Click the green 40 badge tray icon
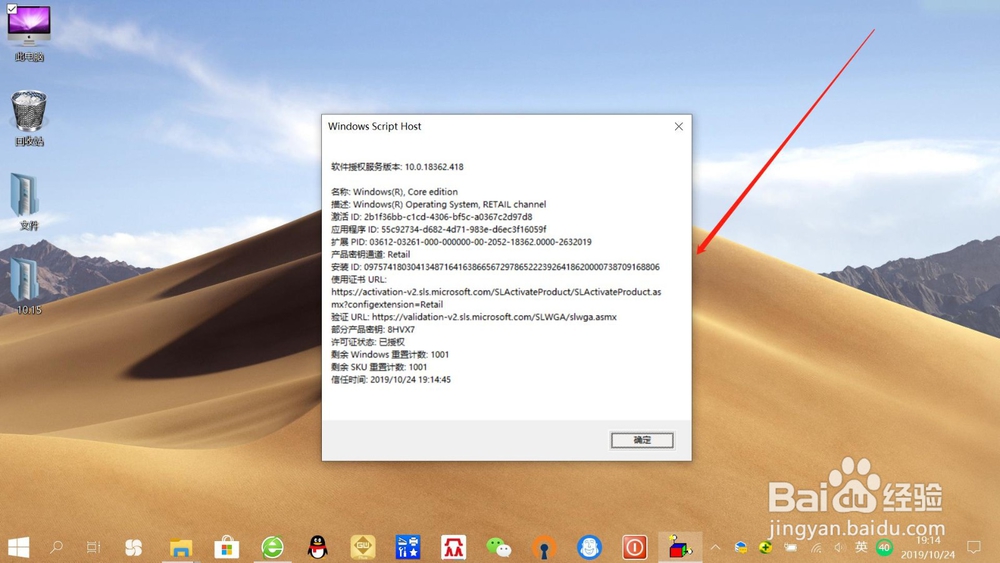1000x563 pixels. pyautogui.click(x=885, y=547)
